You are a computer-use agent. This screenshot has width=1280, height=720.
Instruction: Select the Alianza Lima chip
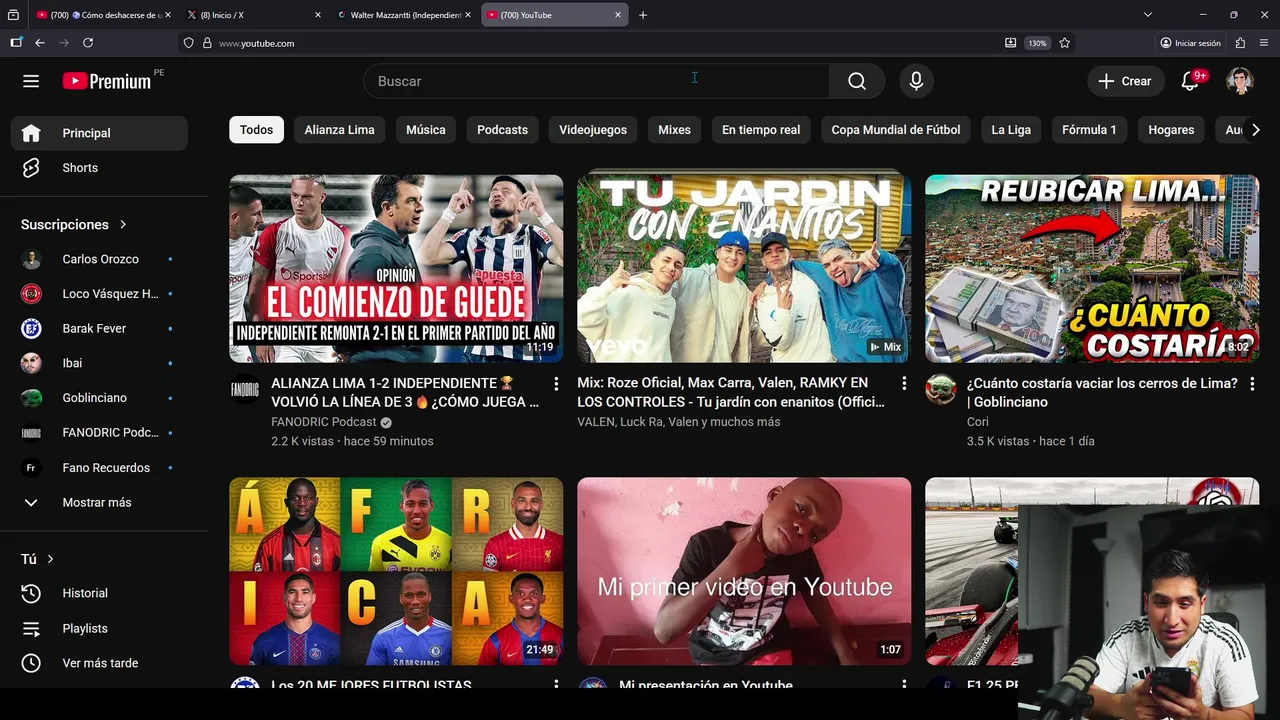point(339,130)
